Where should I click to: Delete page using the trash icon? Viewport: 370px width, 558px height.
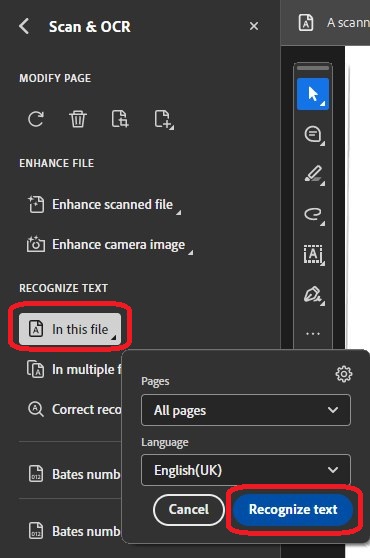pyautogui.click(x=78, y=119)
